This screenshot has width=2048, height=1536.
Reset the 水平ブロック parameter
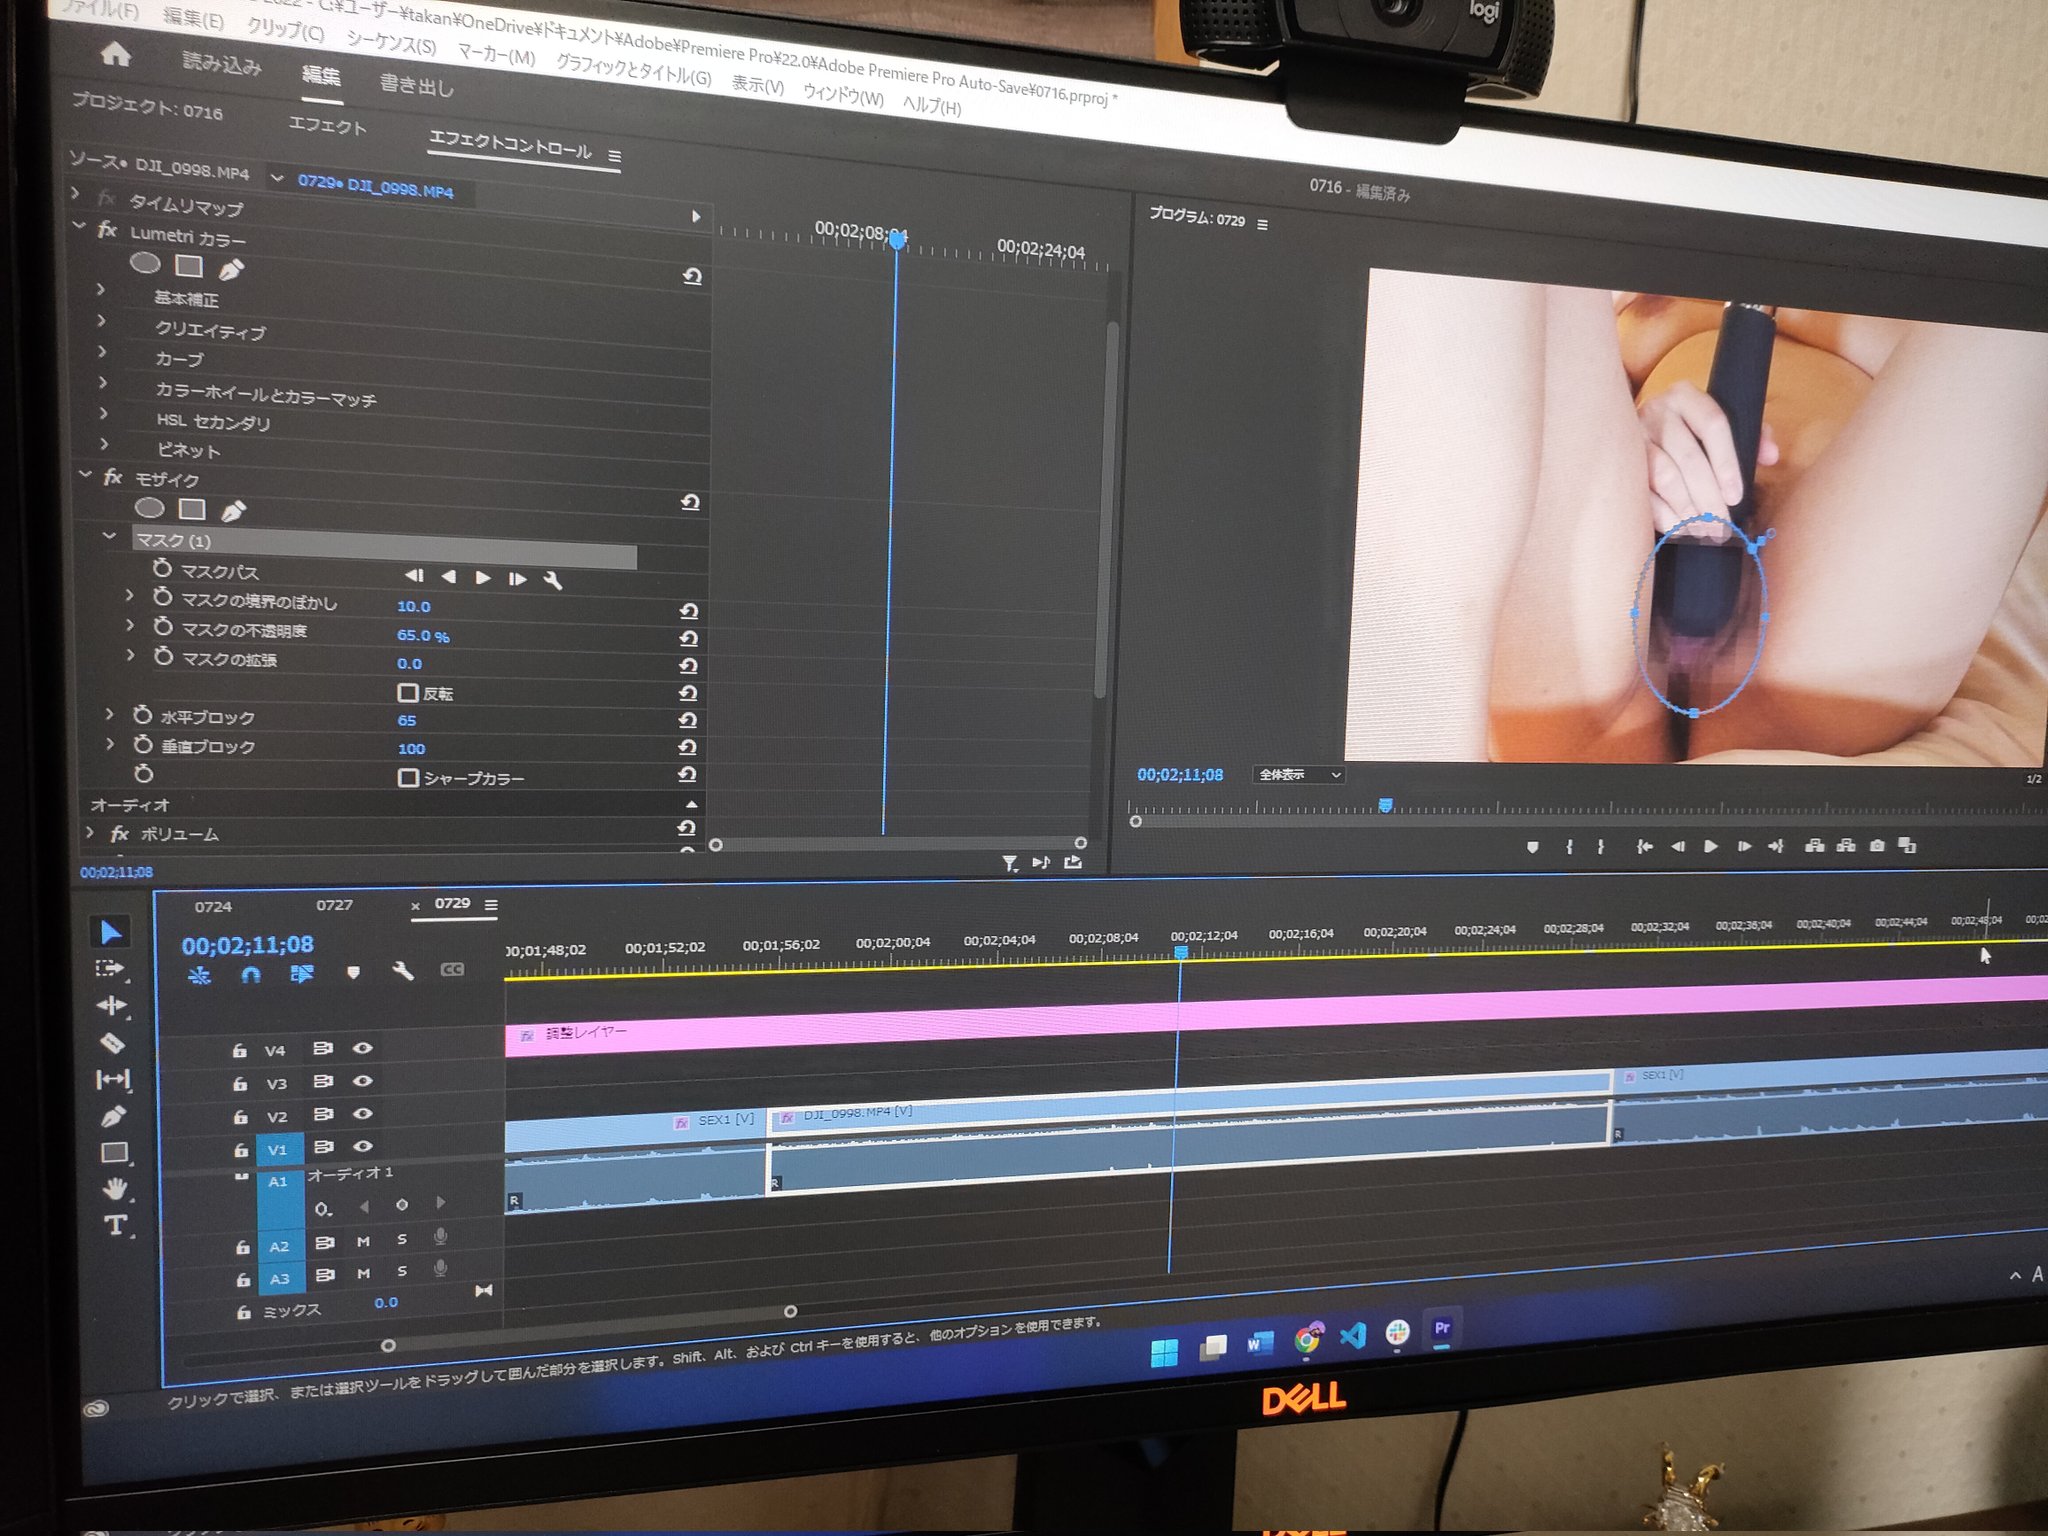tap(687, 720)
